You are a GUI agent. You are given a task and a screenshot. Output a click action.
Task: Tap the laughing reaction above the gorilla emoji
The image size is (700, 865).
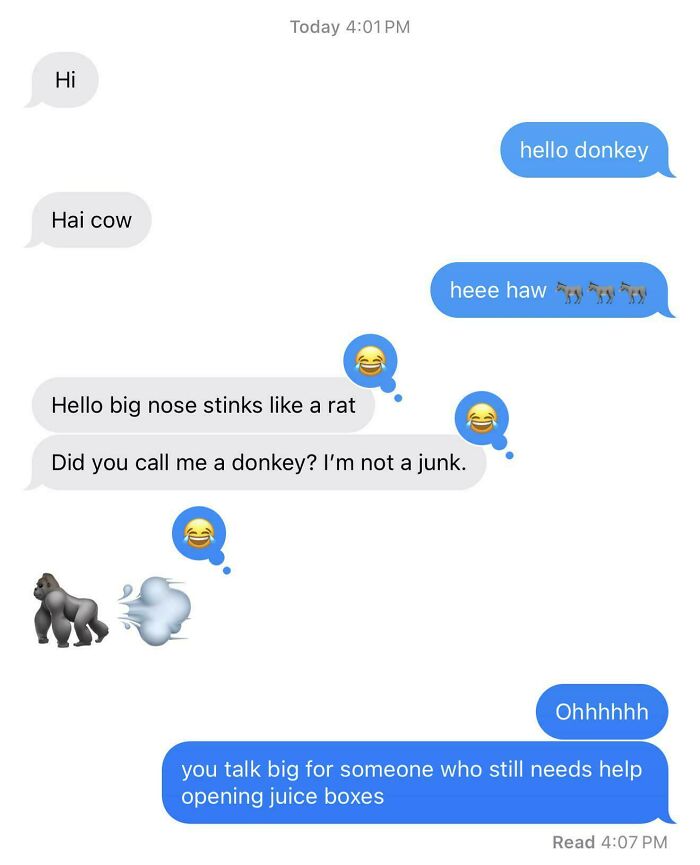pyautogui.click(x=199, y=533)
